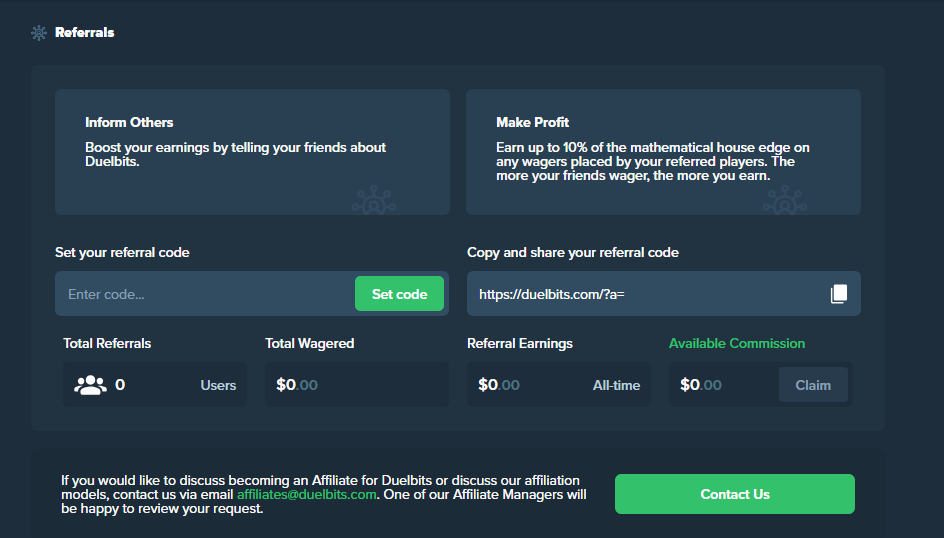Claim the available commission

point(812,385)
